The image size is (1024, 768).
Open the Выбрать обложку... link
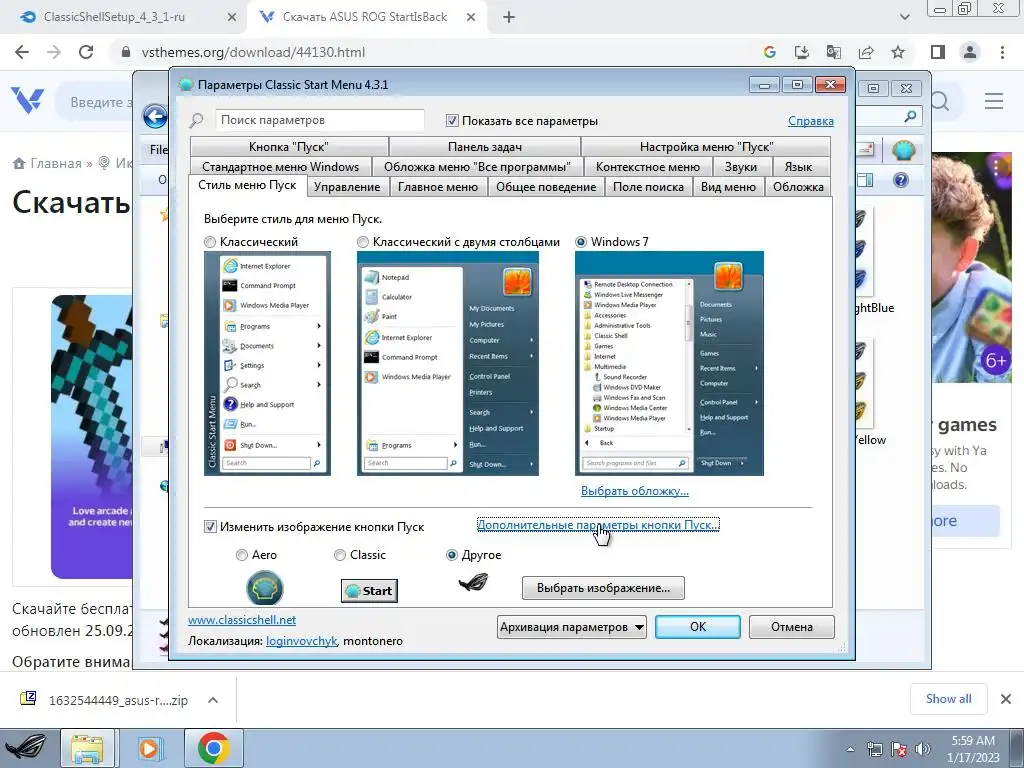coord(635,491)
